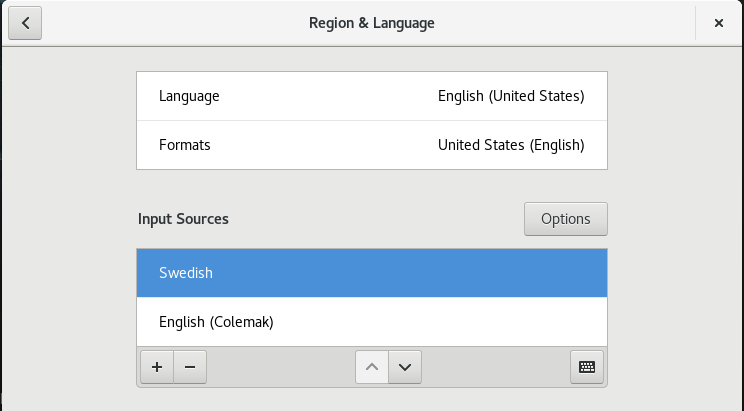Show keyboard layout preview
Screen dimensions: 744x411
[587, 367]
